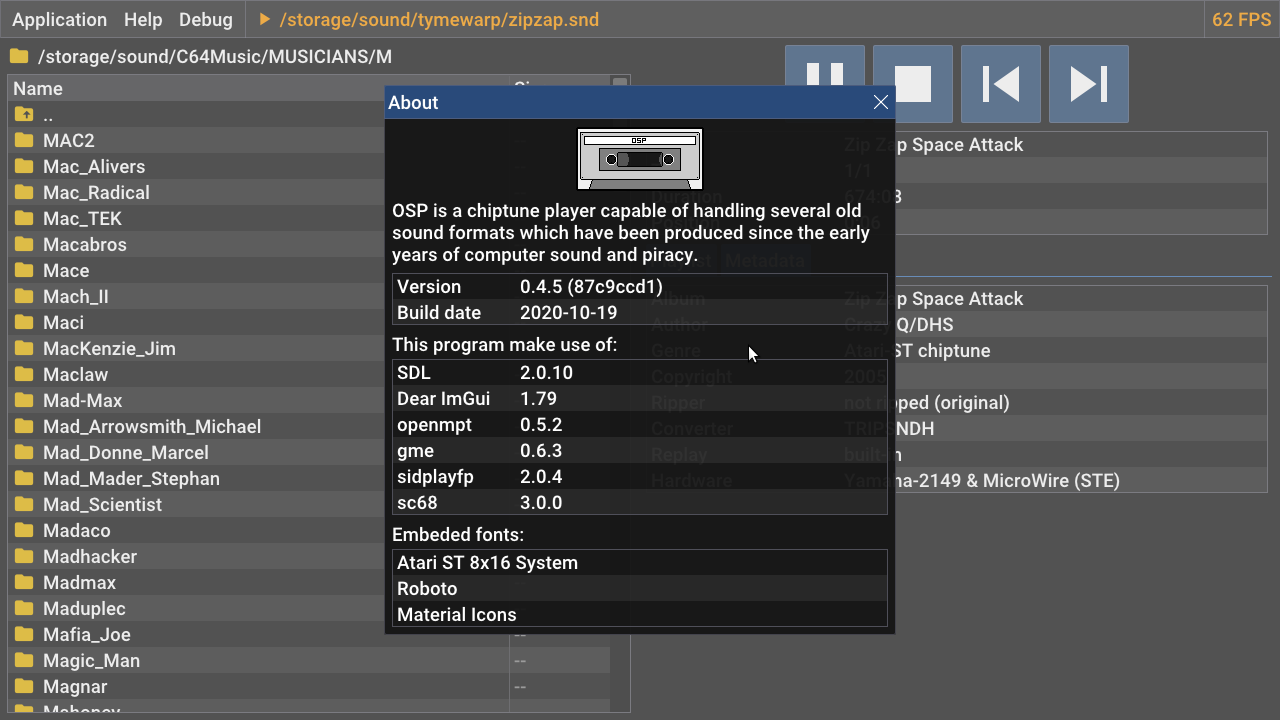
Task: Select the Roboto font entry
Action: [640, 589]
